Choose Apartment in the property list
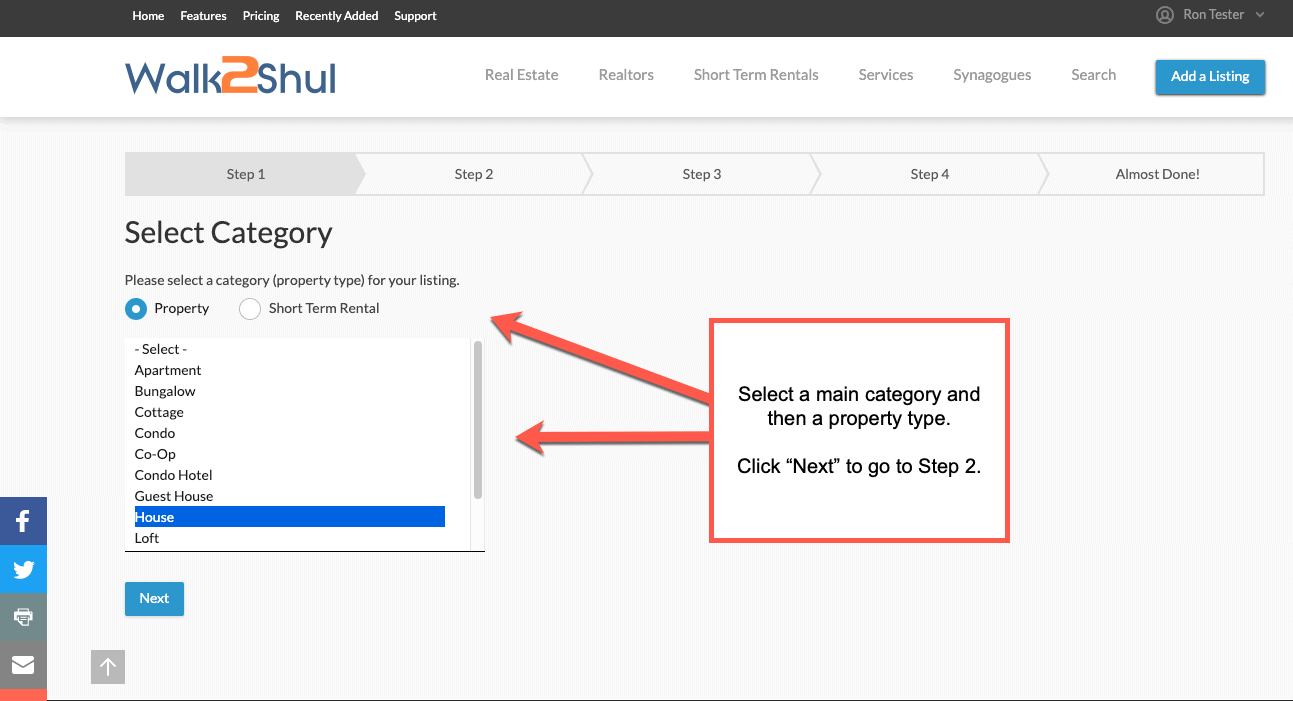This screenshot has height=701, width=1293. click(x=289, y=370)
